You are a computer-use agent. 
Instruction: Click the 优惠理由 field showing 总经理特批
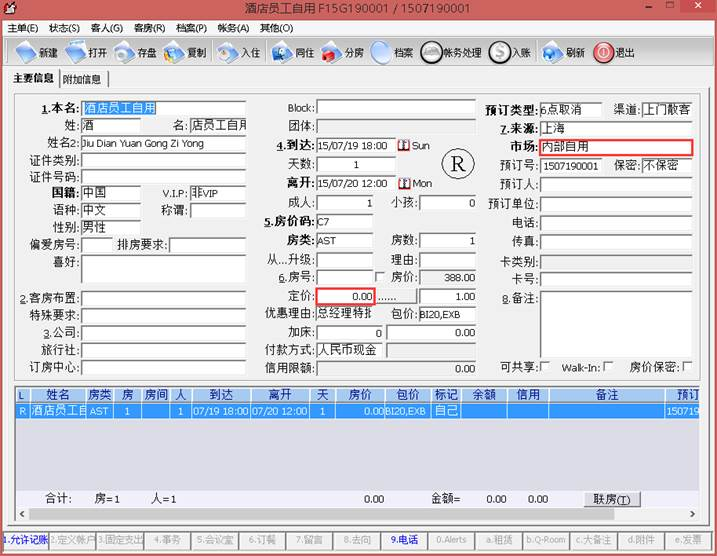(344, 314)
